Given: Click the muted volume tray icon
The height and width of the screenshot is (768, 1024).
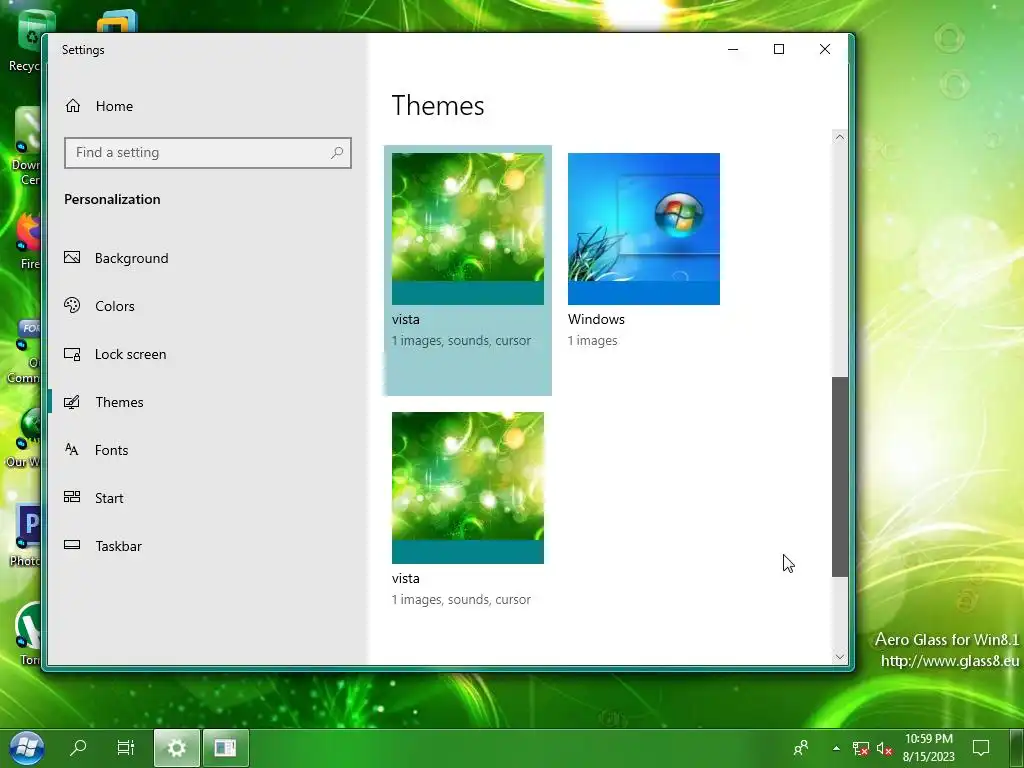Looking at the screenshot, I should tap(884, 748).
